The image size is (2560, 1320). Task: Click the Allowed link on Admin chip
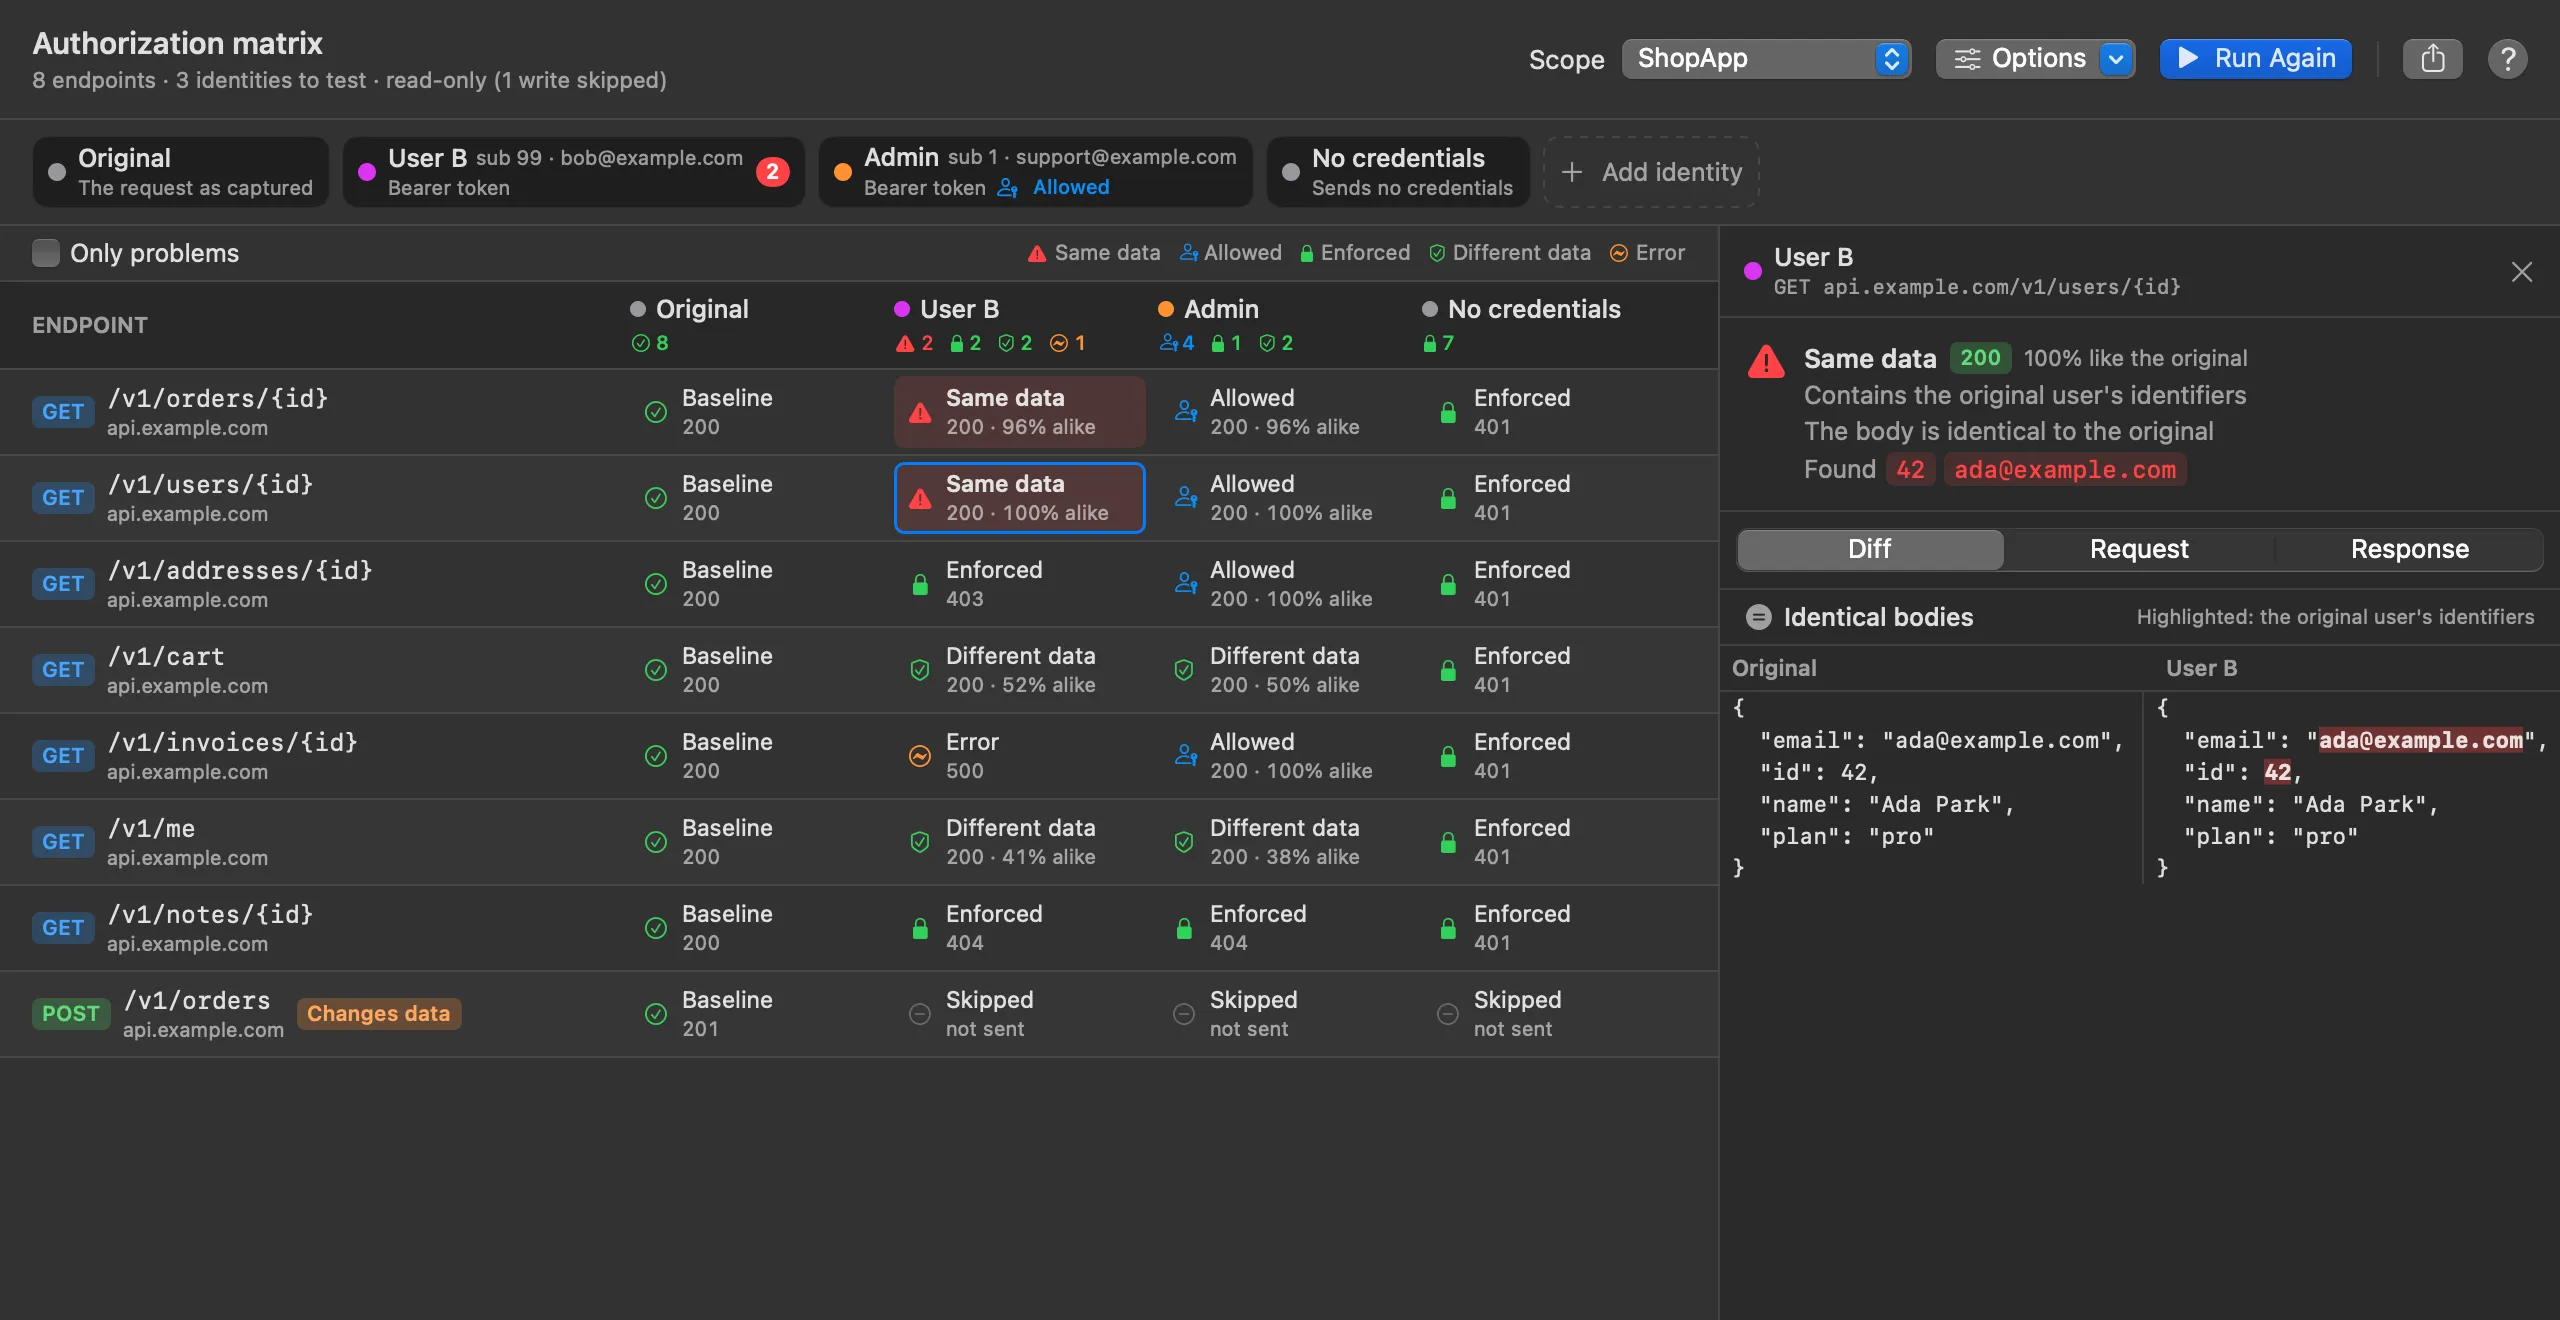click(x=1070, y=187)
